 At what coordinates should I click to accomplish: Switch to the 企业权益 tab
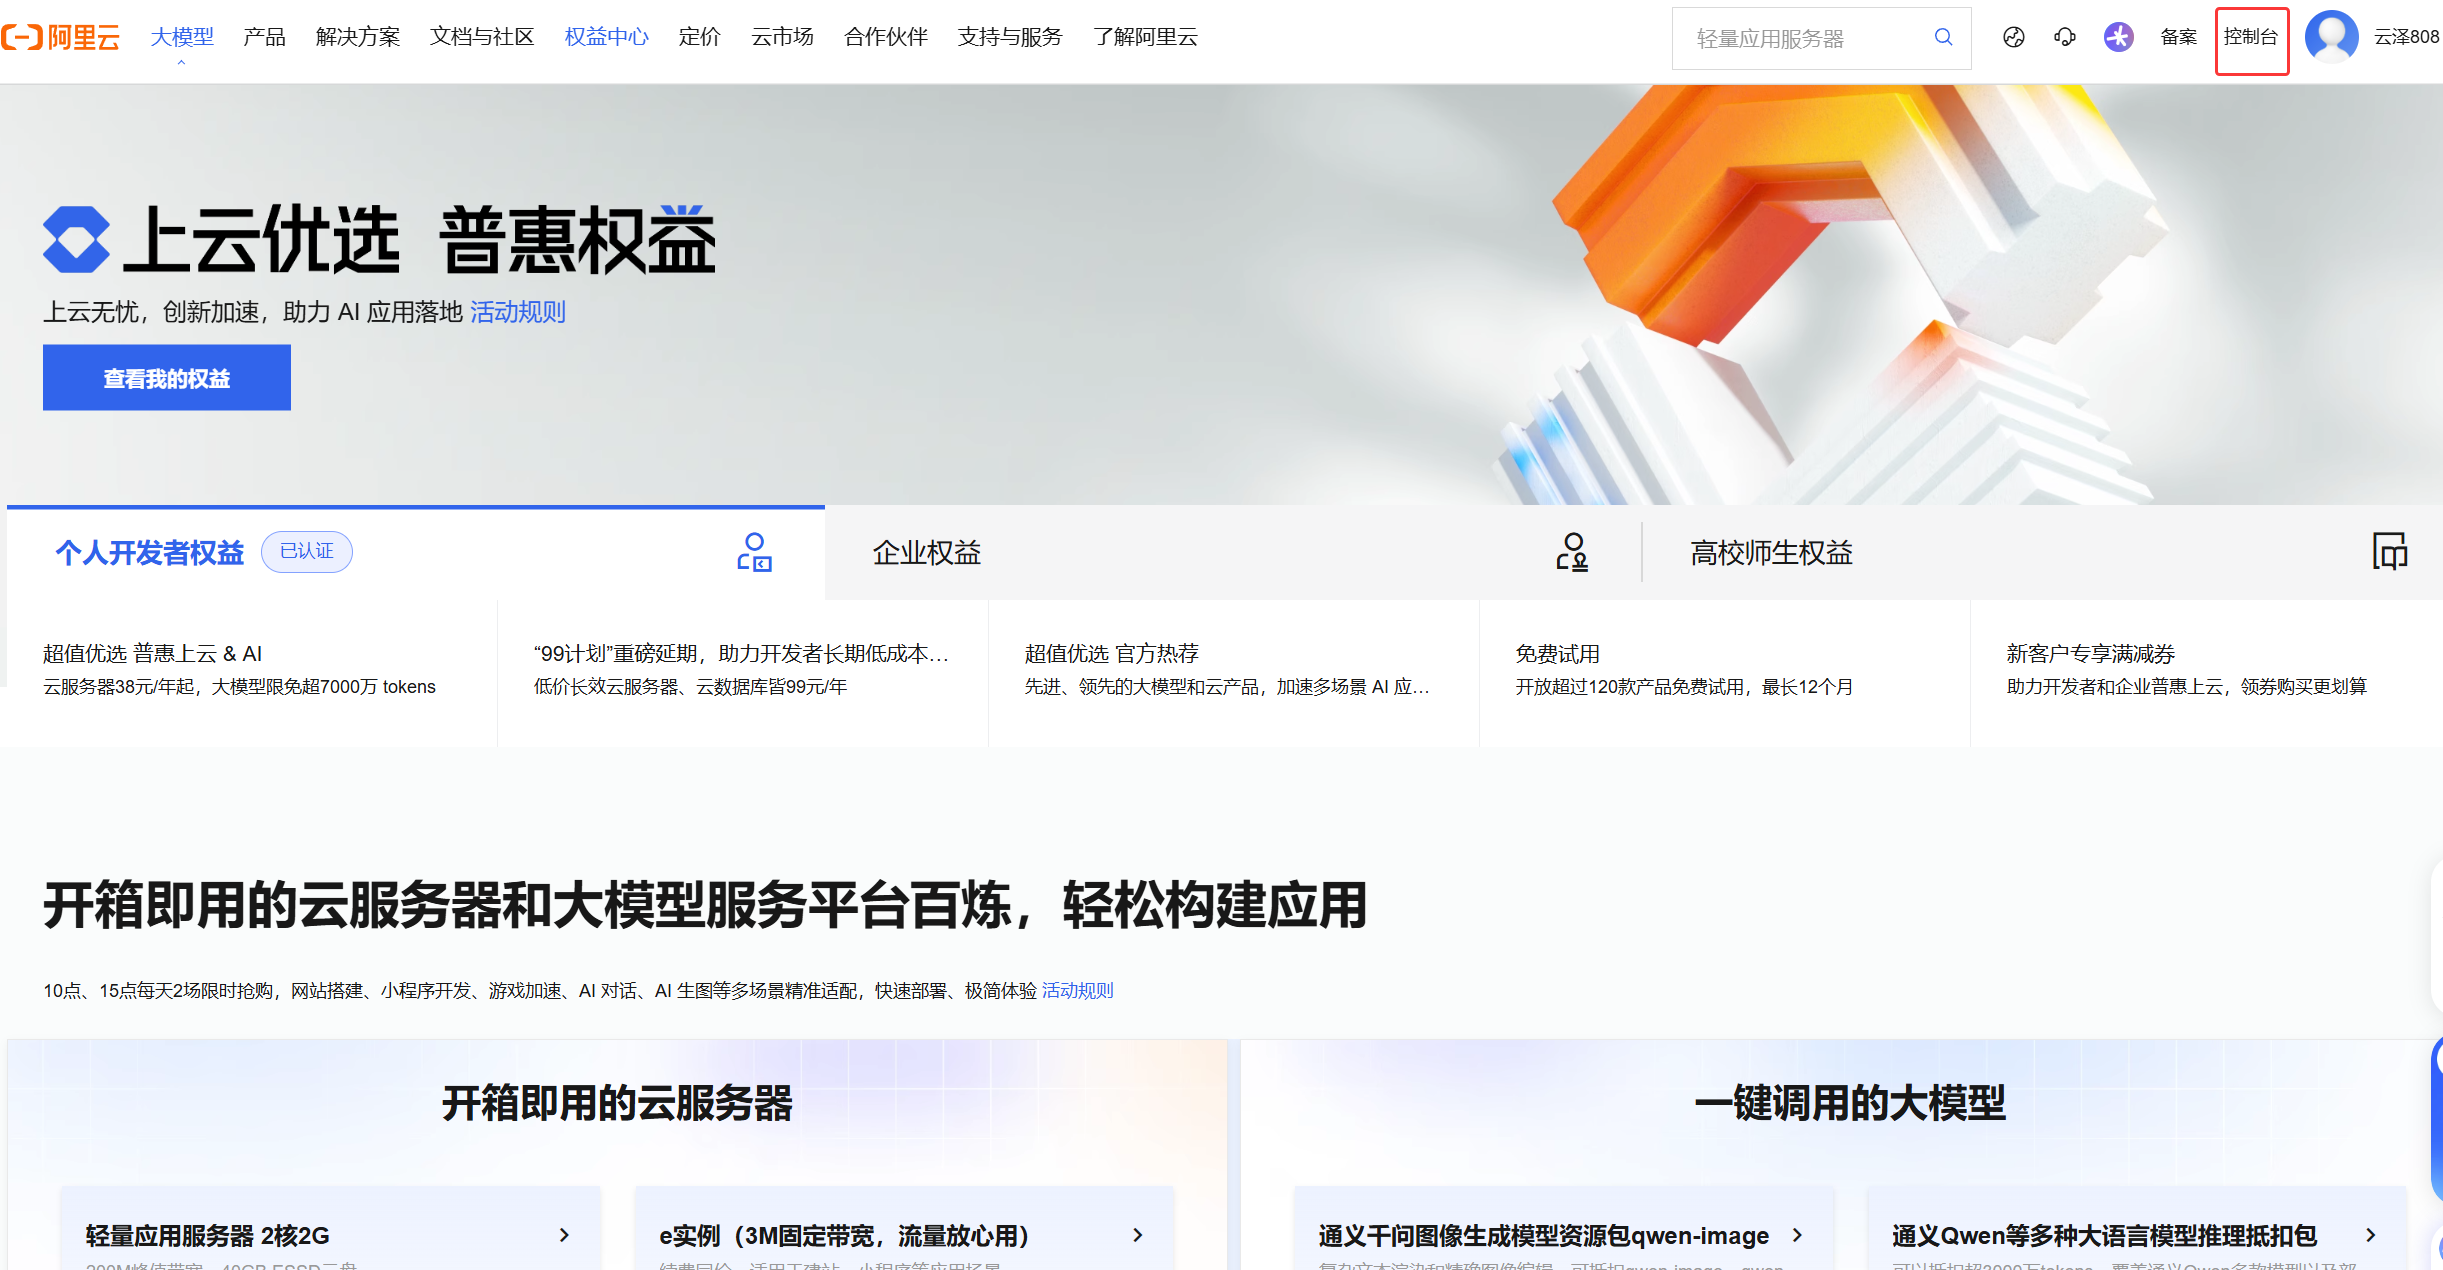click(926, 553)
